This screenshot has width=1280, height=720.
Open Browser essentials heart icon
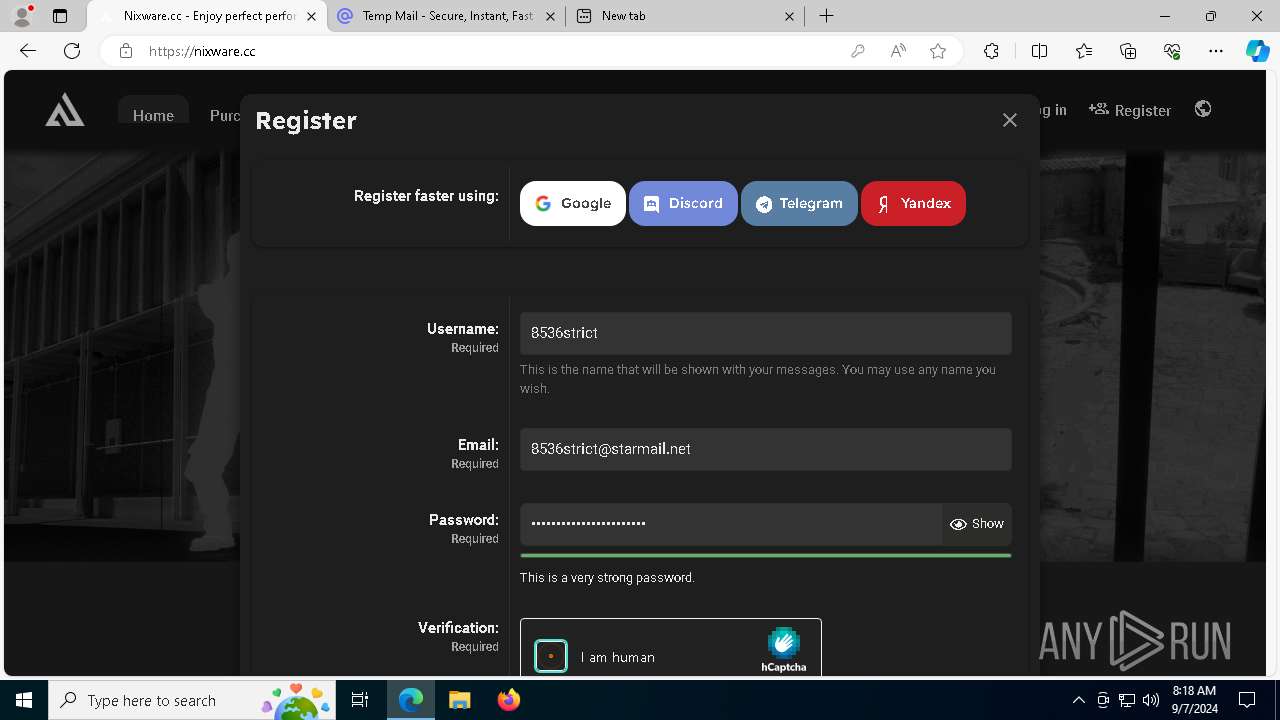tap(1172, 51)
